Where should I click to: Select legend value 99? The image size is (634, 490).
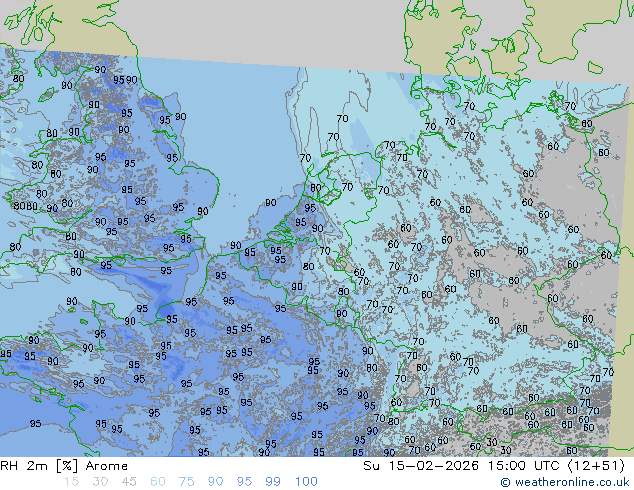click(x=273, y=482)
